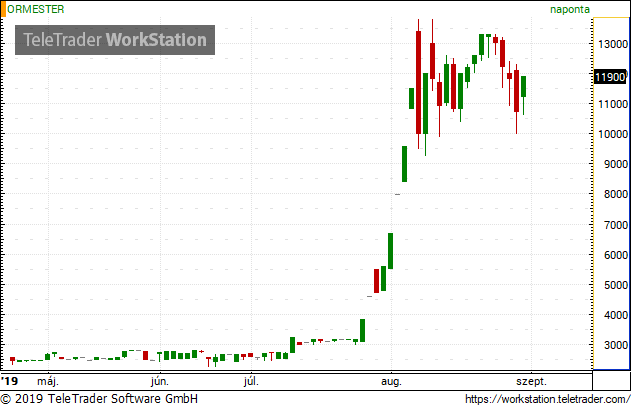
Task: Click the 10000 price axis label
Action: [x=613, y=134]
